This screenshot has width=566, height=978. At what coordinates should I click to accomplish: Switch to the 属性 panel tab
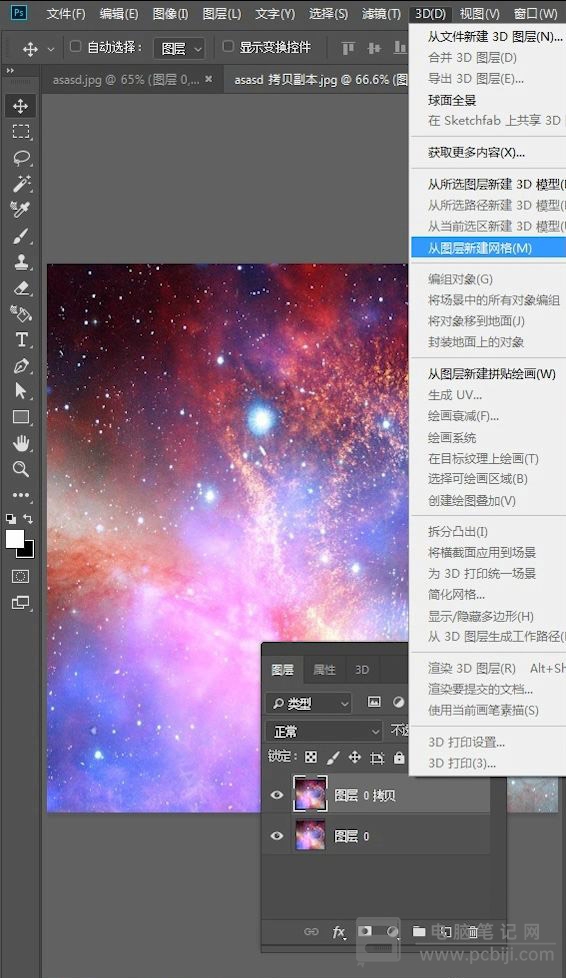(x=324, y=670)
